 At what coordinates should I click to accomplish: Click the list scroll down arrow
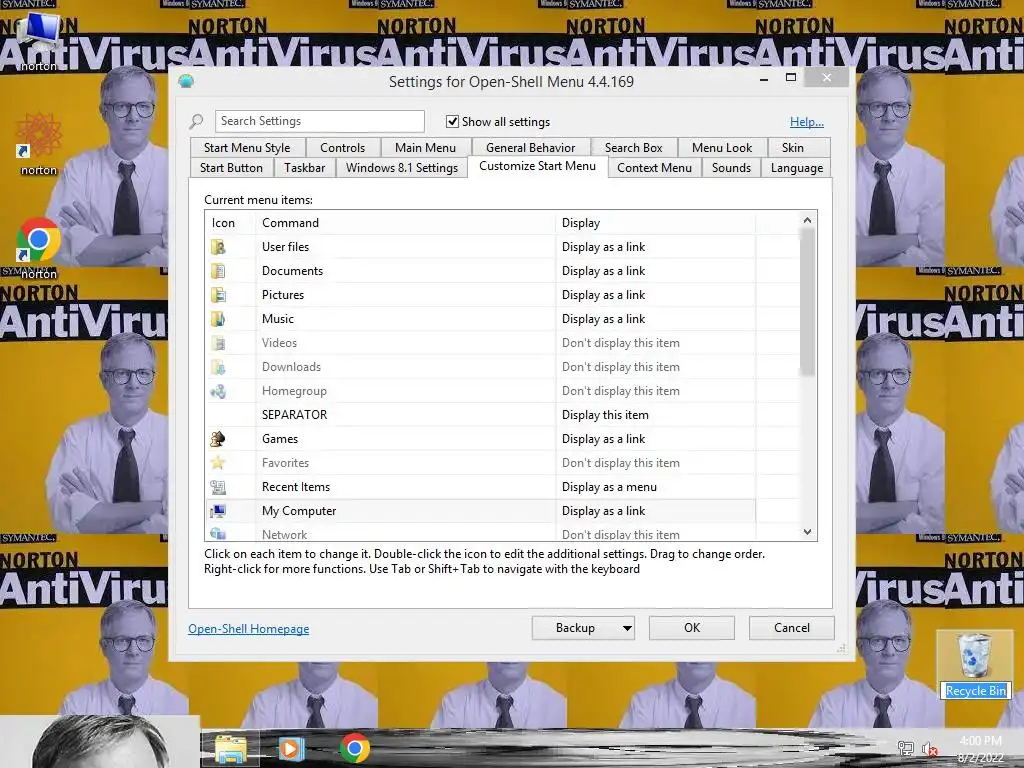(x=807, y=532)
